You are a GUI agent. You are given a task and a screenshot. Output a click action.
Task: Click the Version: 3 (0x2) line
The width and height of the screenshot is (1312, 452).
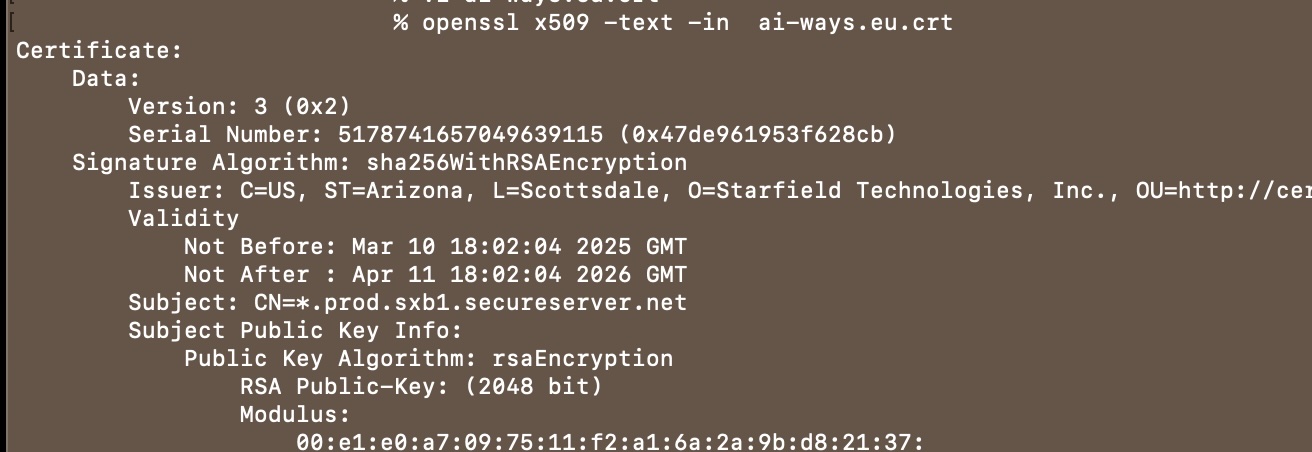239,106
